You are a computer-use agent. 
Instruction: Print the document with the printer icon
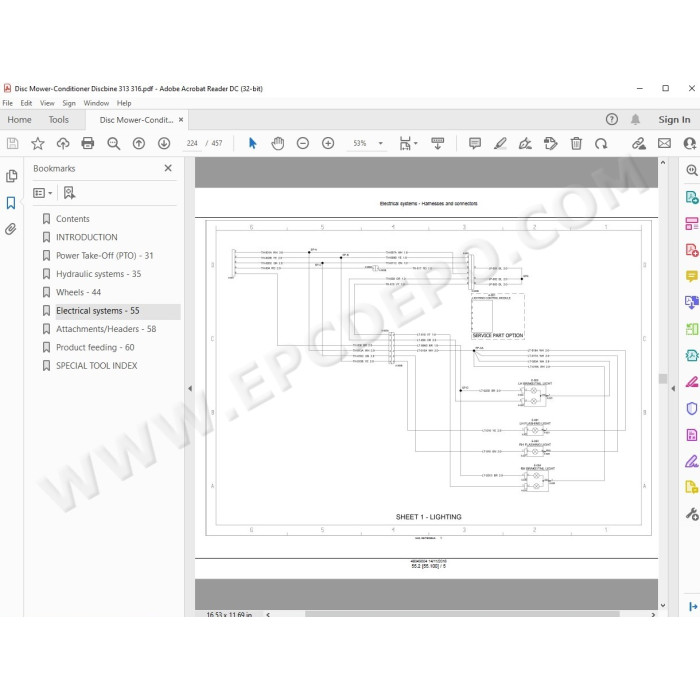pos(88,143)
